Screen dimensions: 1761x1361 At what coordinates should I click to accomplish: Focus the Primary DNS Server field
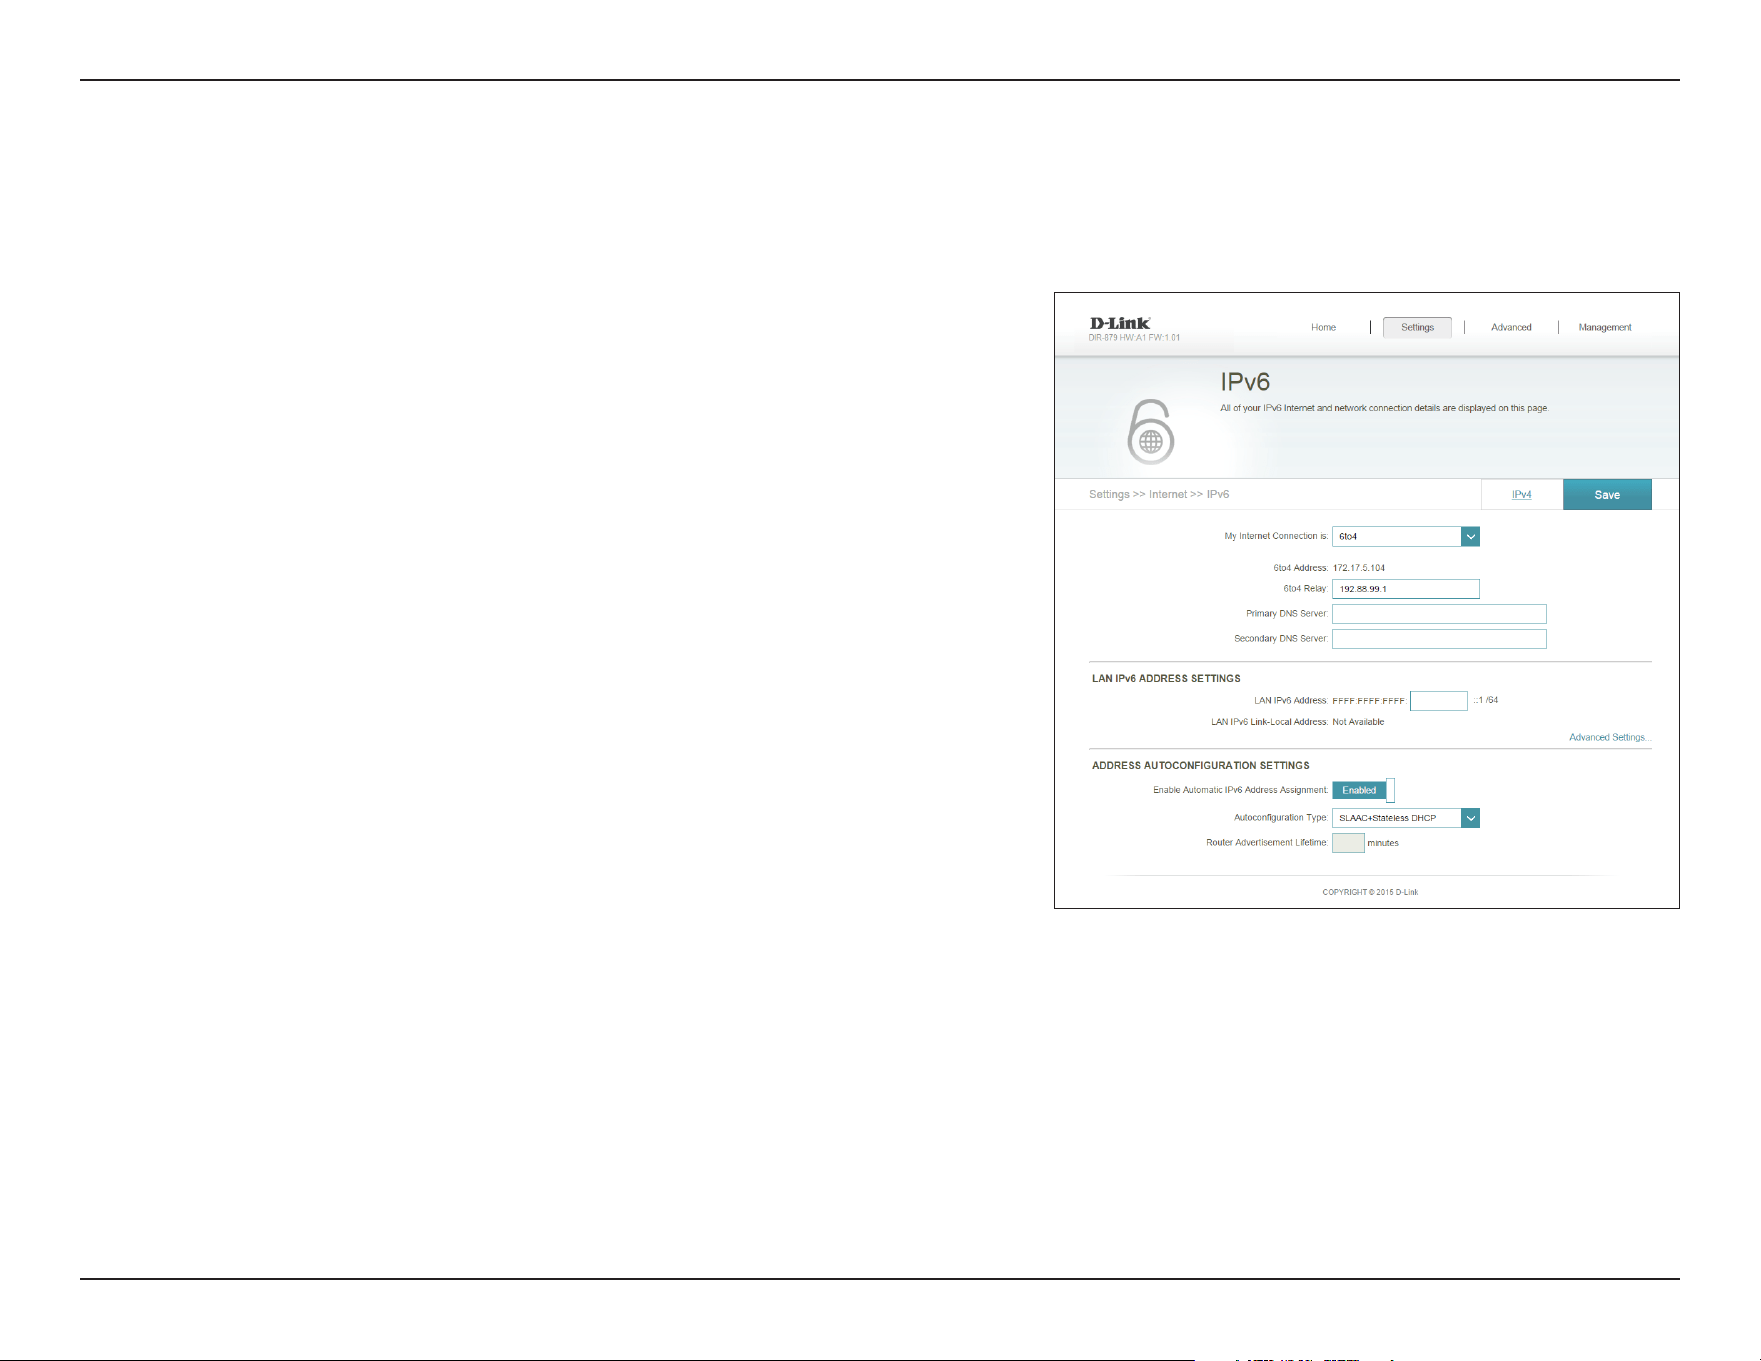click(1439, 614)
